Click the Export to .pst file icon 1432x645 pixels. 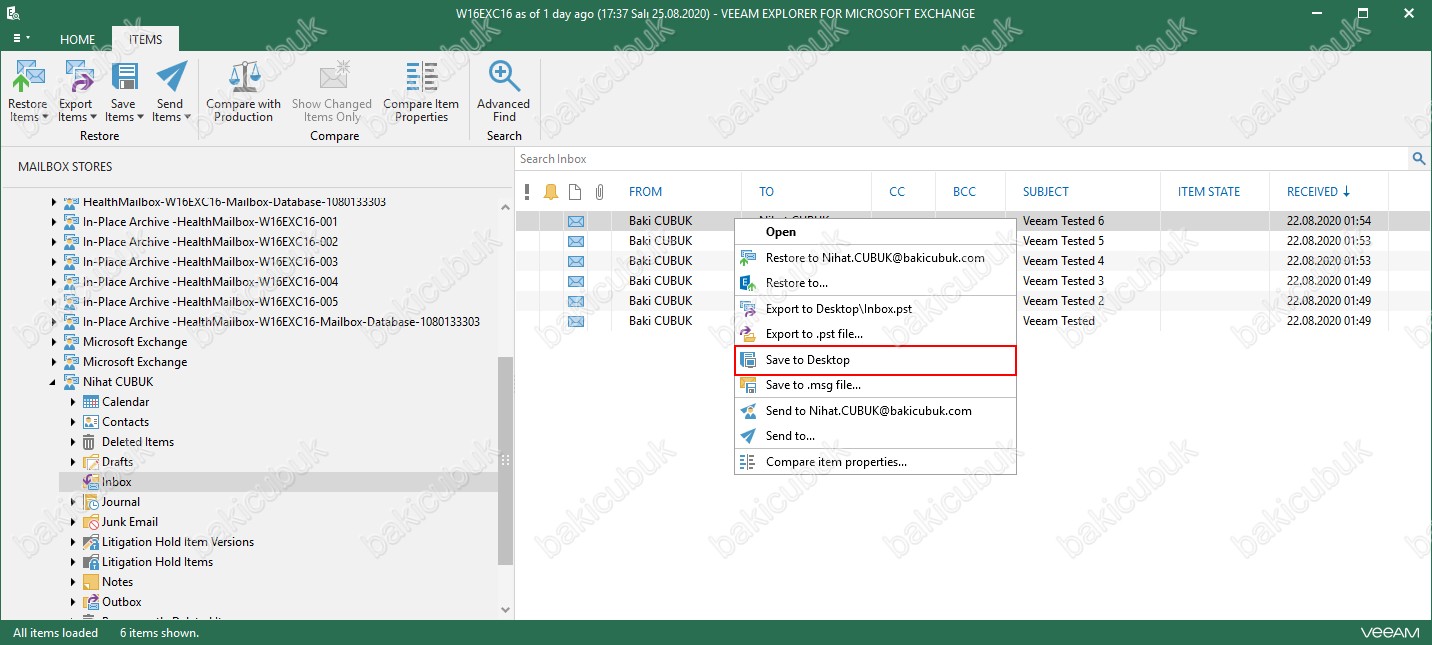point(748,334)
